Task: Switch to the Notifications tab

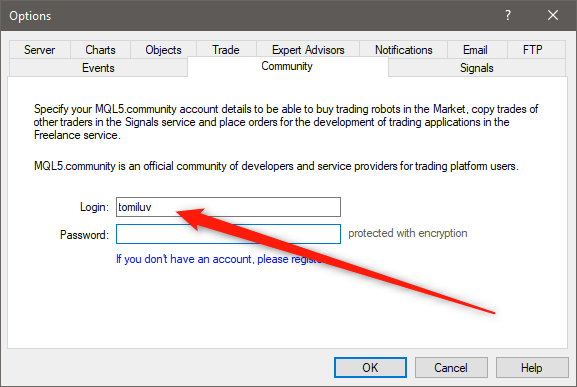Action: coord(404,50)
